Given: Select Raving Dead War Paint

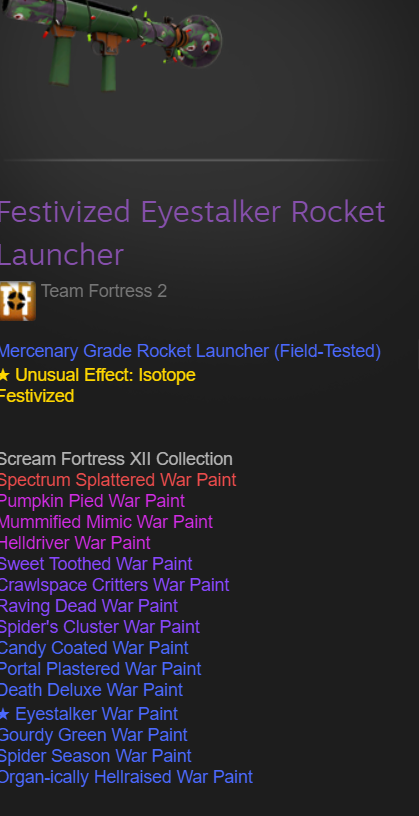Looking at the screenshot, I should [x=89, y=606].
